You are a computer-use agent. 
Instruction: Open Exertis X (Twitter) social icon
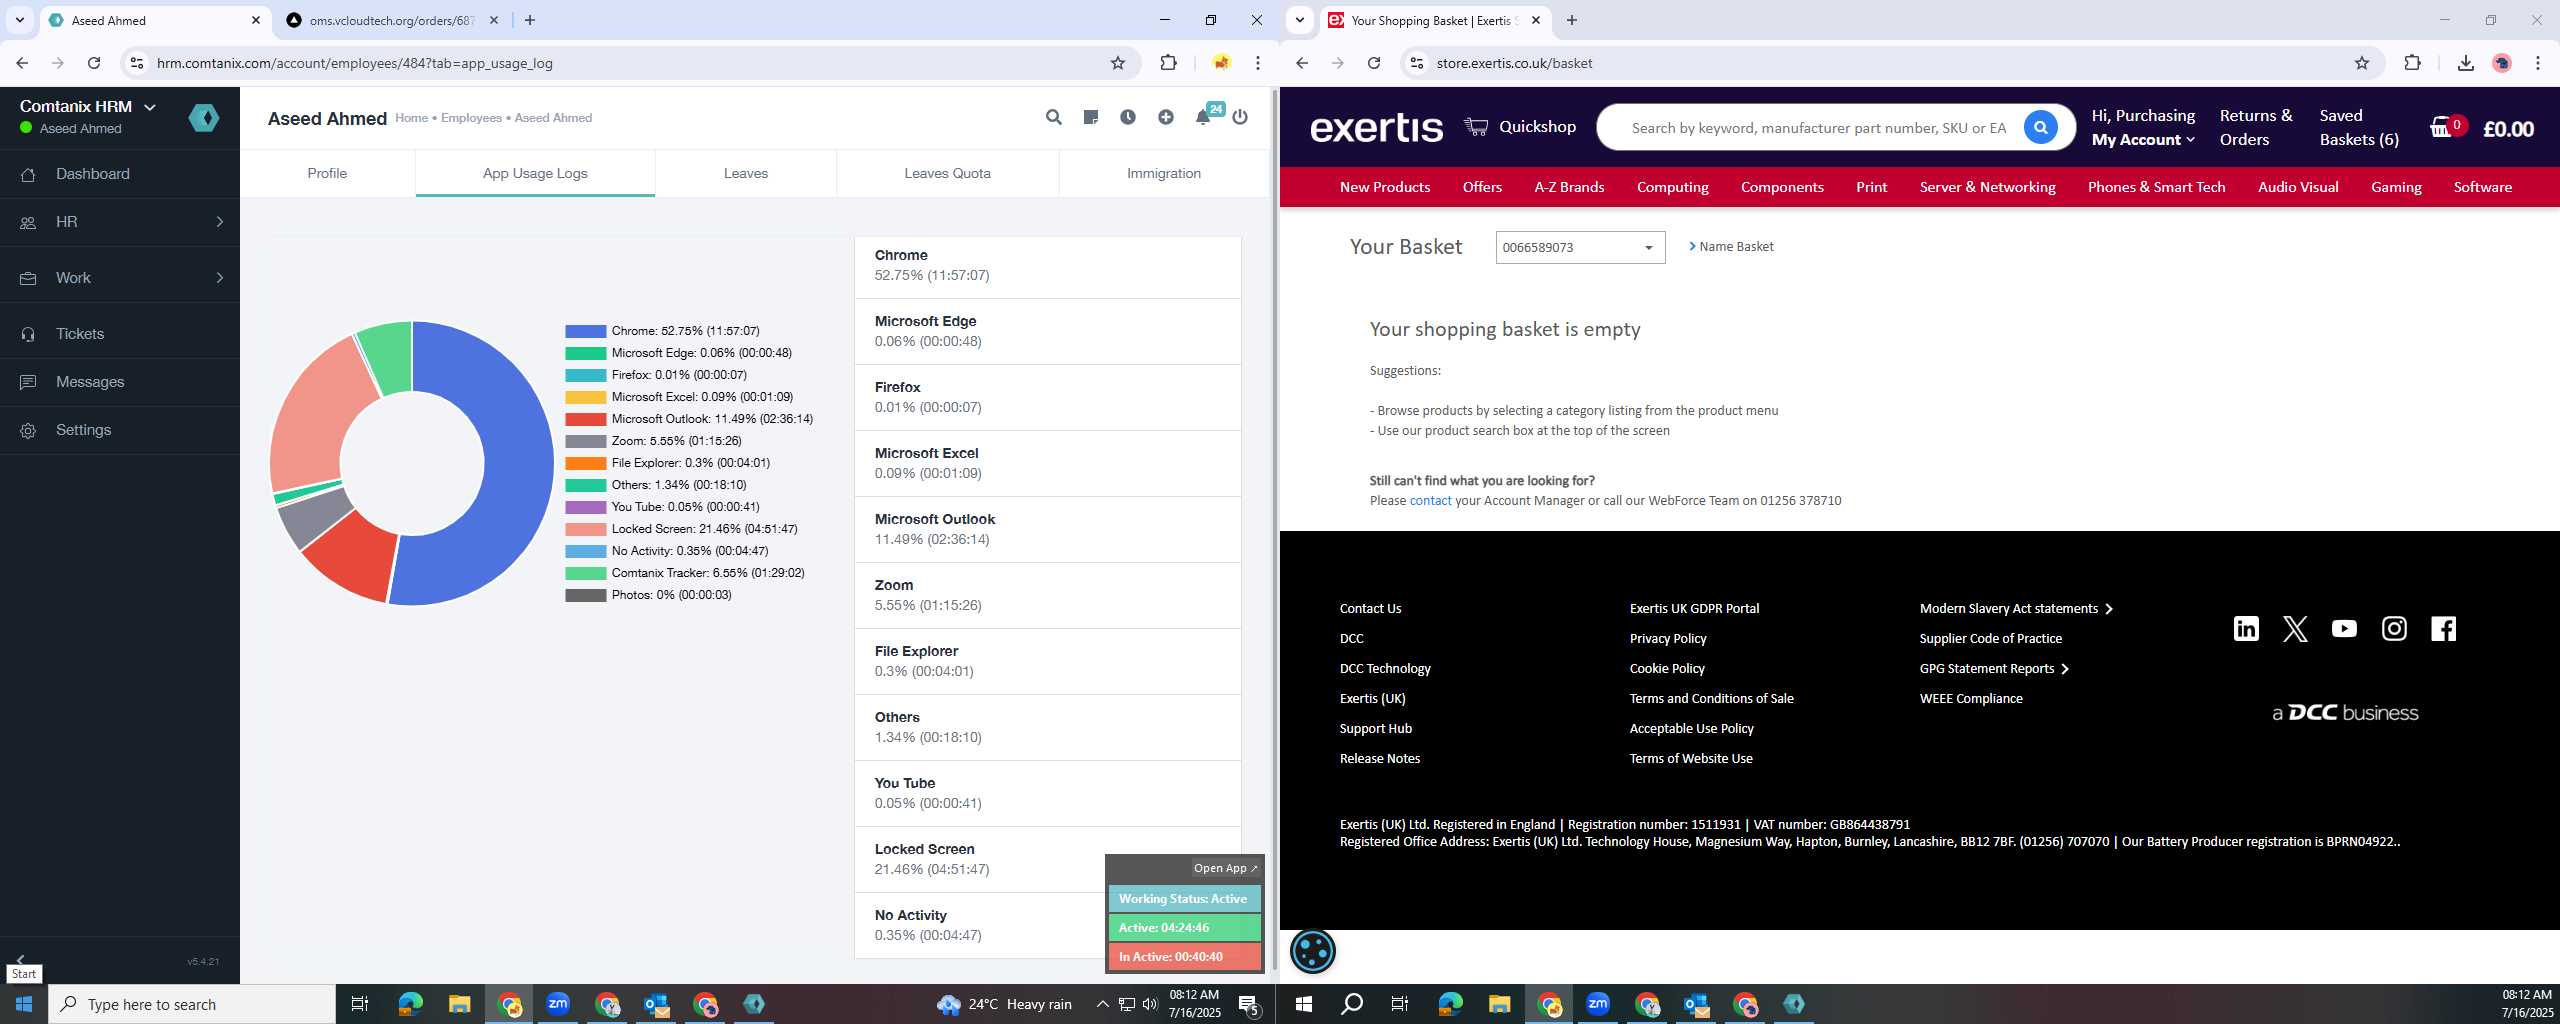tap(2295, 628)
